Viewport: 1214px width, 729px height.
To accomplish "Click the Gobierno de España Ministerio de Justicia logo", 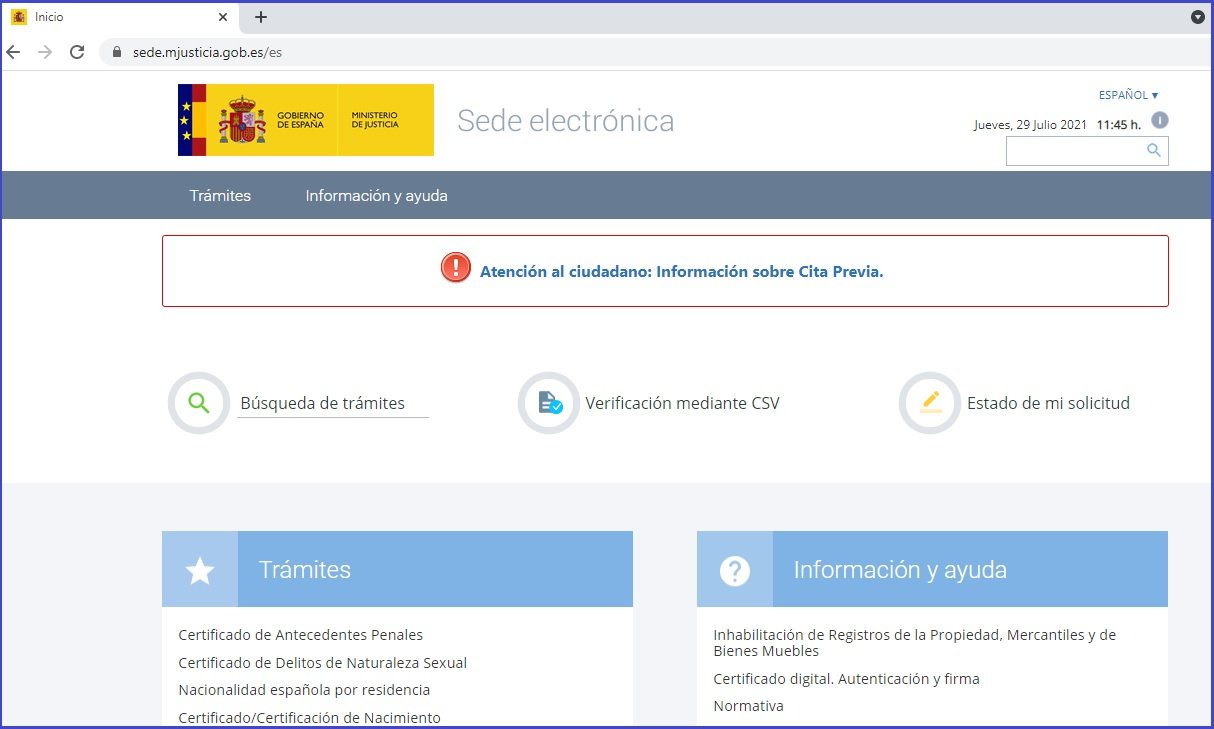I will (305, 120).
